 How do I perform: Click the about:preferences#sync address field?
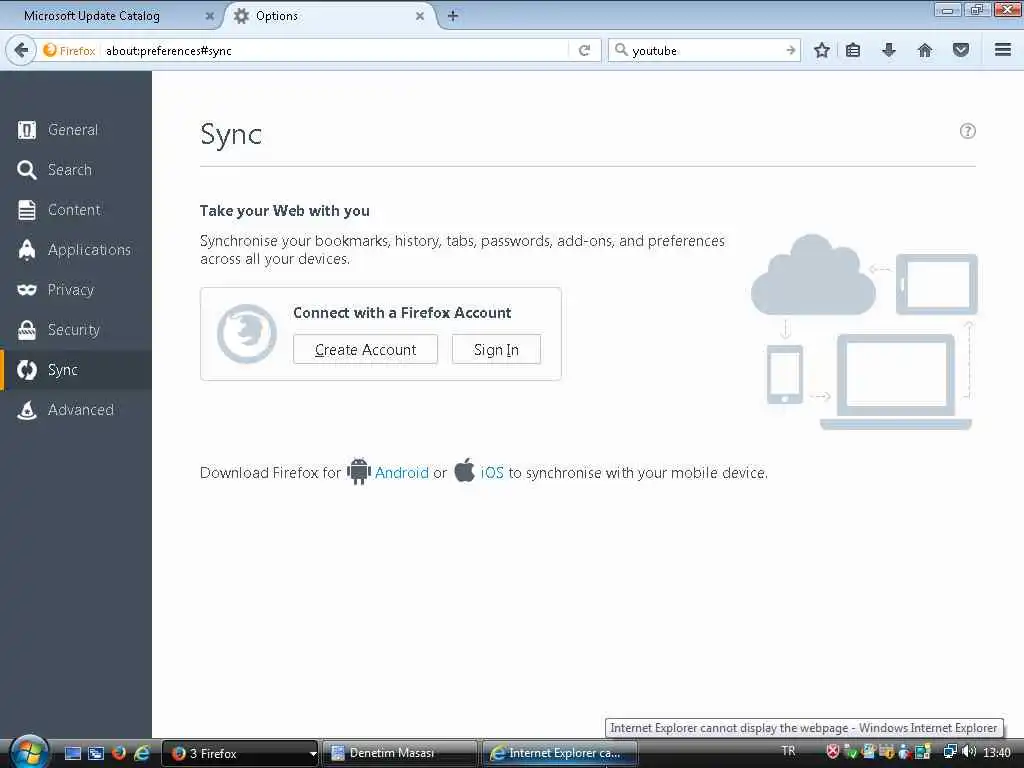(335, 50)
